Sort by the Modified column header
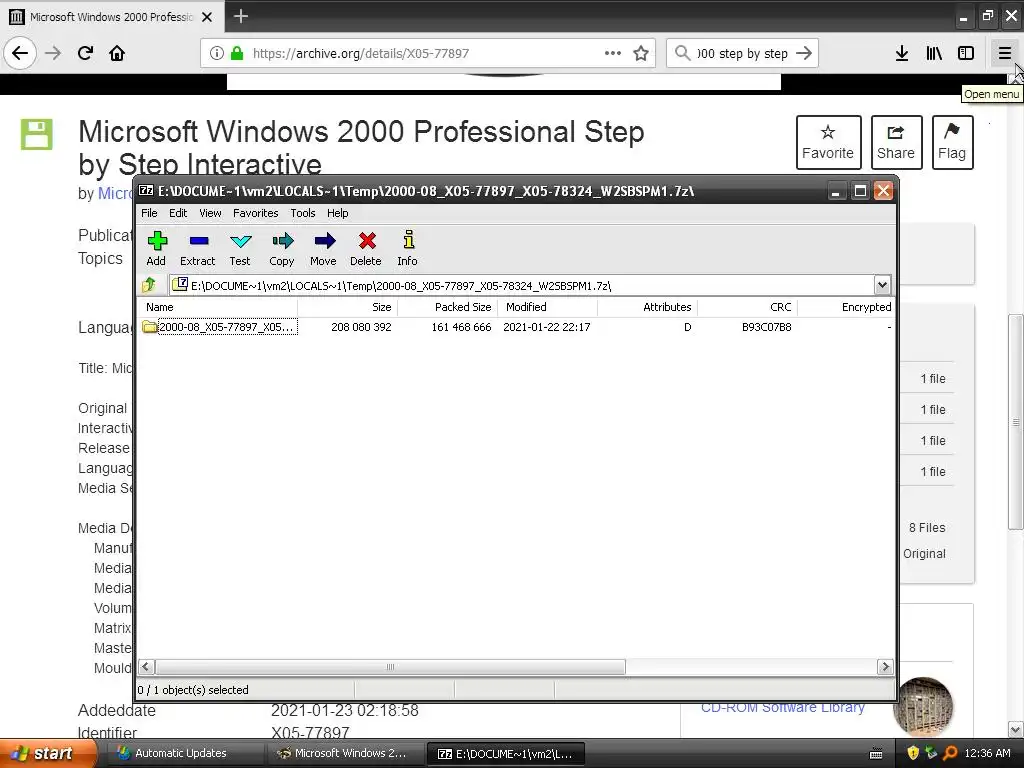 point(547,307)
